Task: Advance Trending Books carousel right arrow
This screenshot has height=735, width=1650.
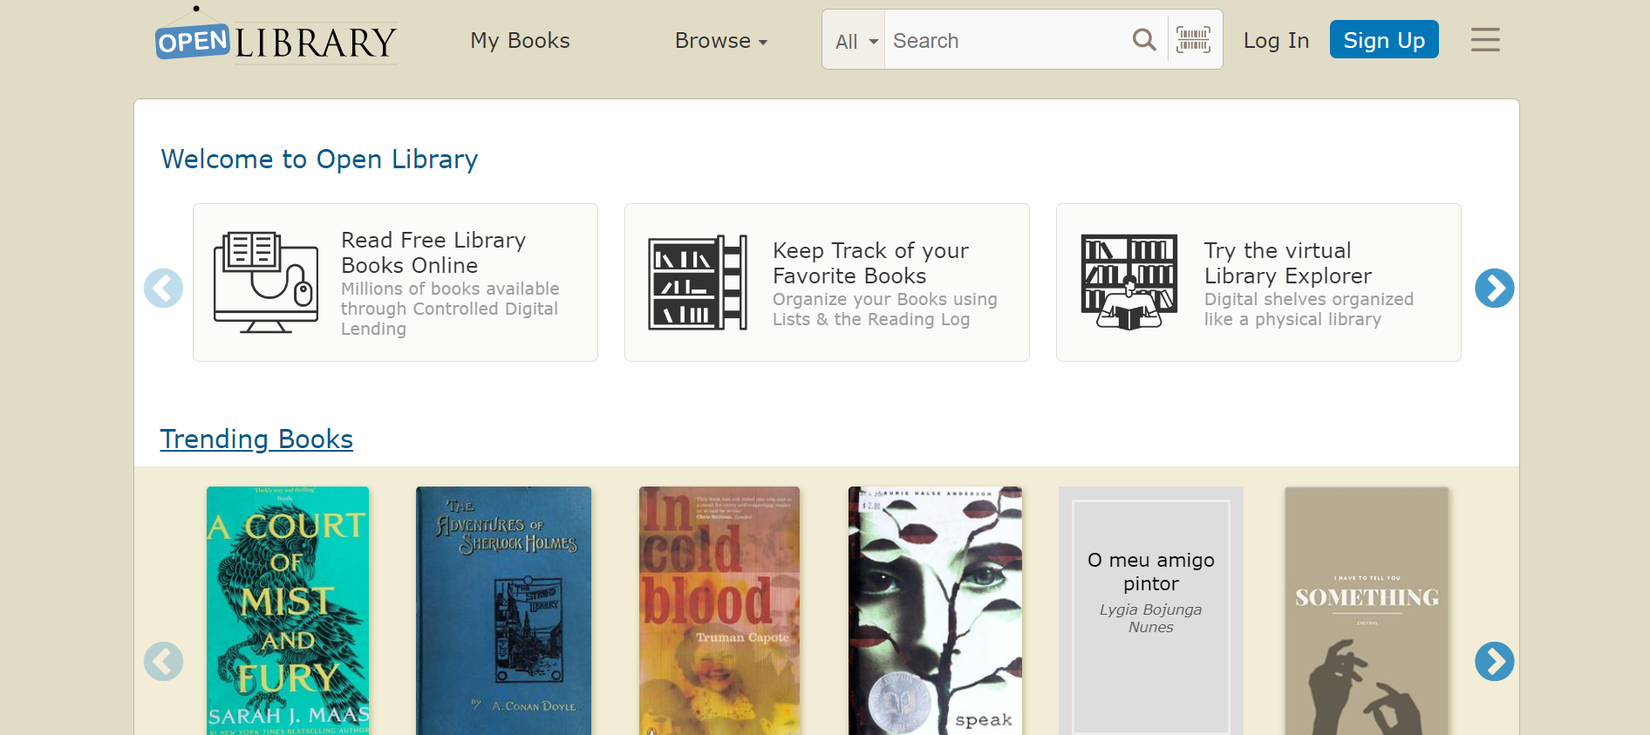Action: (x=1494, y=661)
